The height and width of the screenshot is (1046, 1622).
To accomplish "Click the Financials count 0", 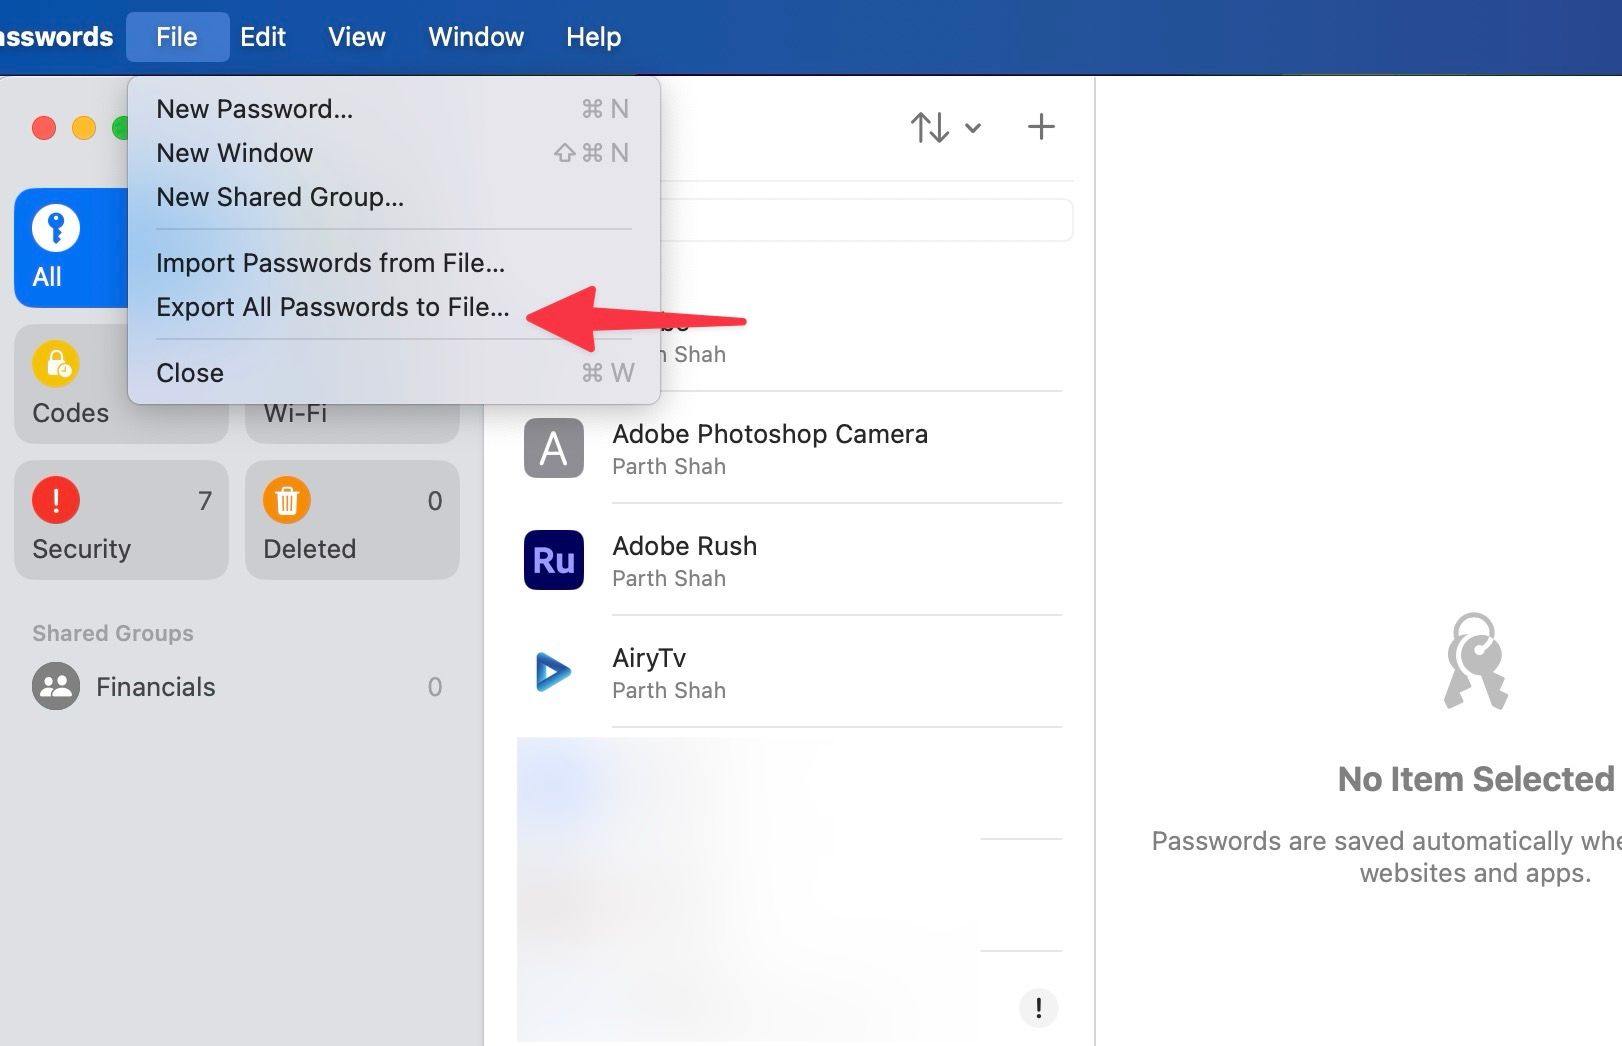I will coord(435,687).
